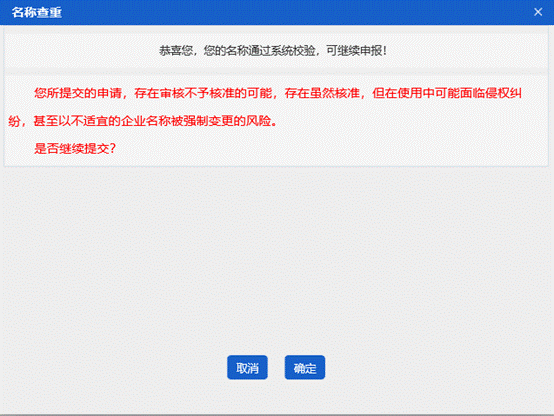Image resolution: width=554 pixels, height=416 pixels.
Task: Click the gray bottom border of the dialog
Action: (x=277, y=415)
